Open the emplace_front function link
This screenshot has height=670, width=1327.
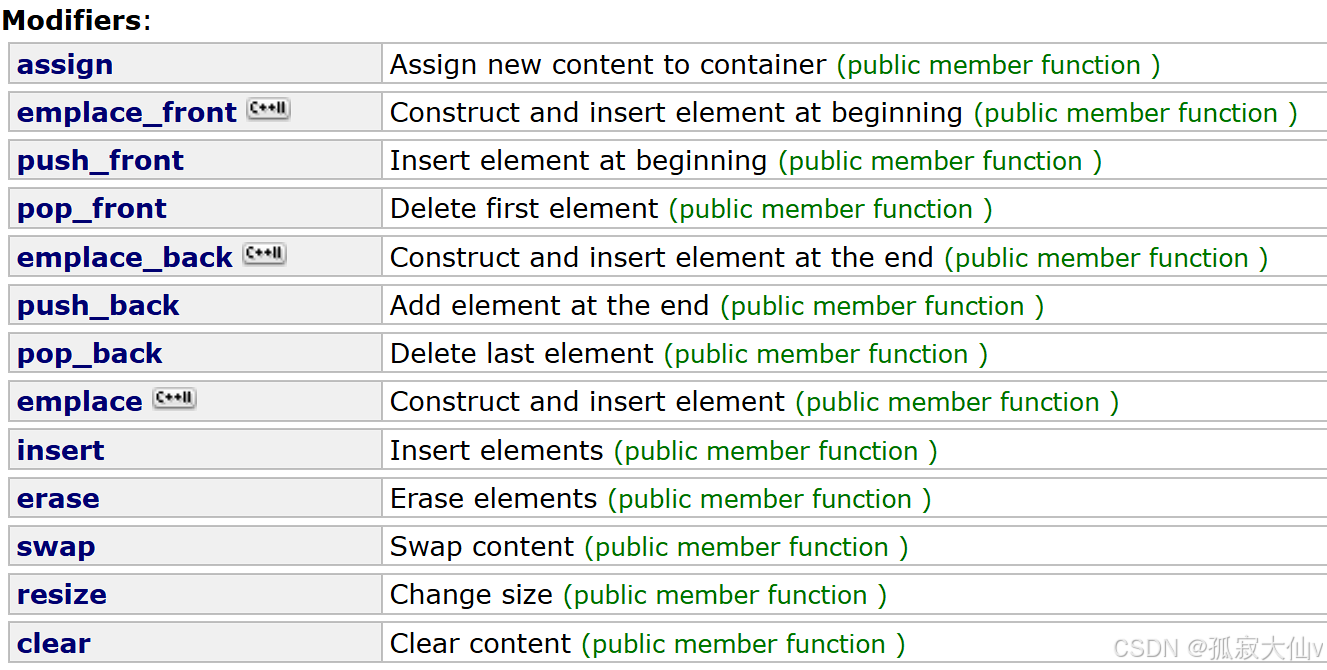[x=127, y=113]
